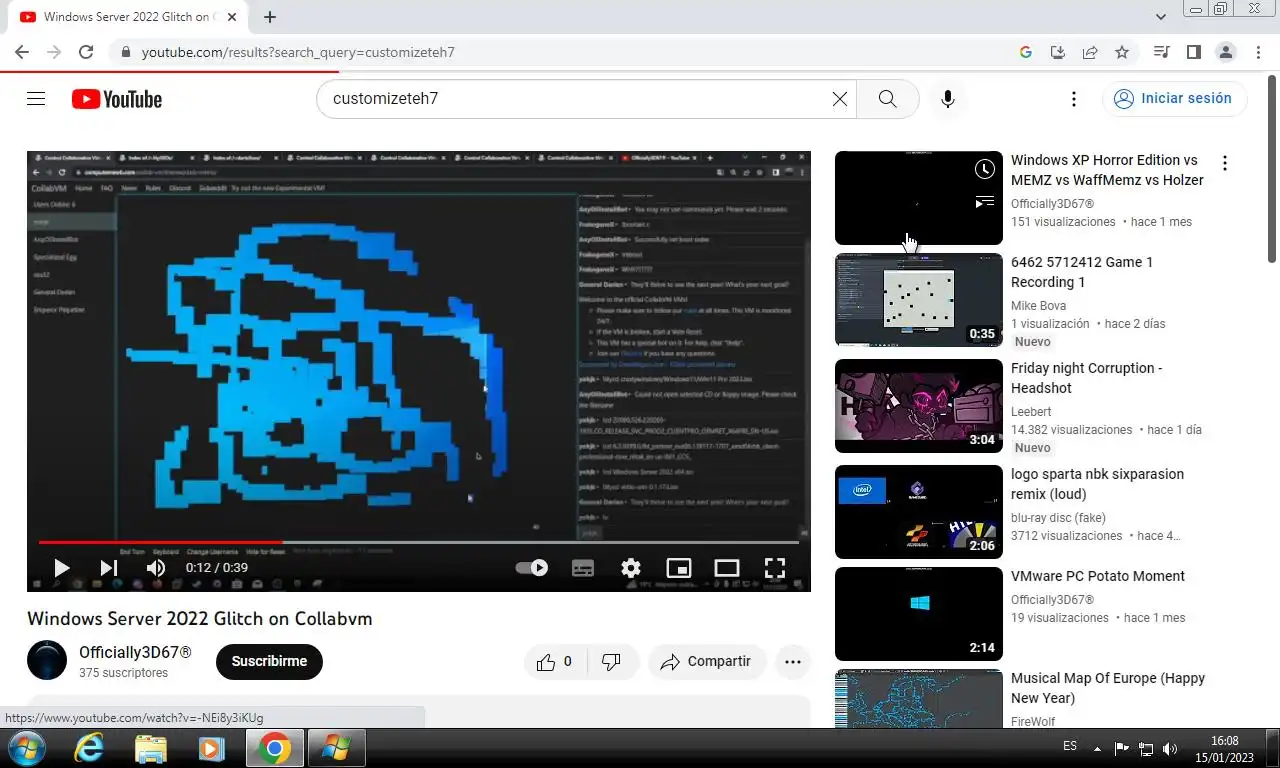Open Officially3D67 channel avatar
Image resolution: width=1280 pixels, height=768 pixels.
pyautogui.click(x=46, y=661)
